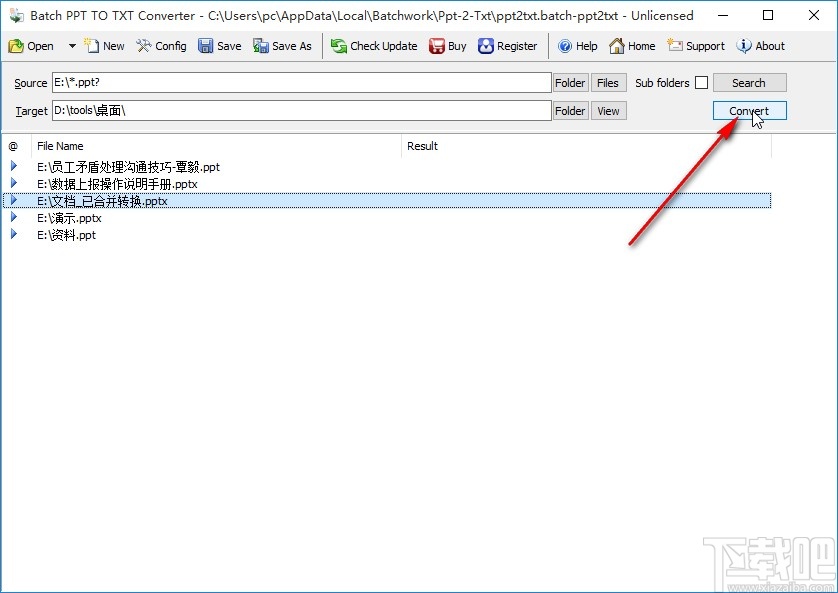Open the Help documentation
This screenshot has width=838, height=593.
pos(578,46)
